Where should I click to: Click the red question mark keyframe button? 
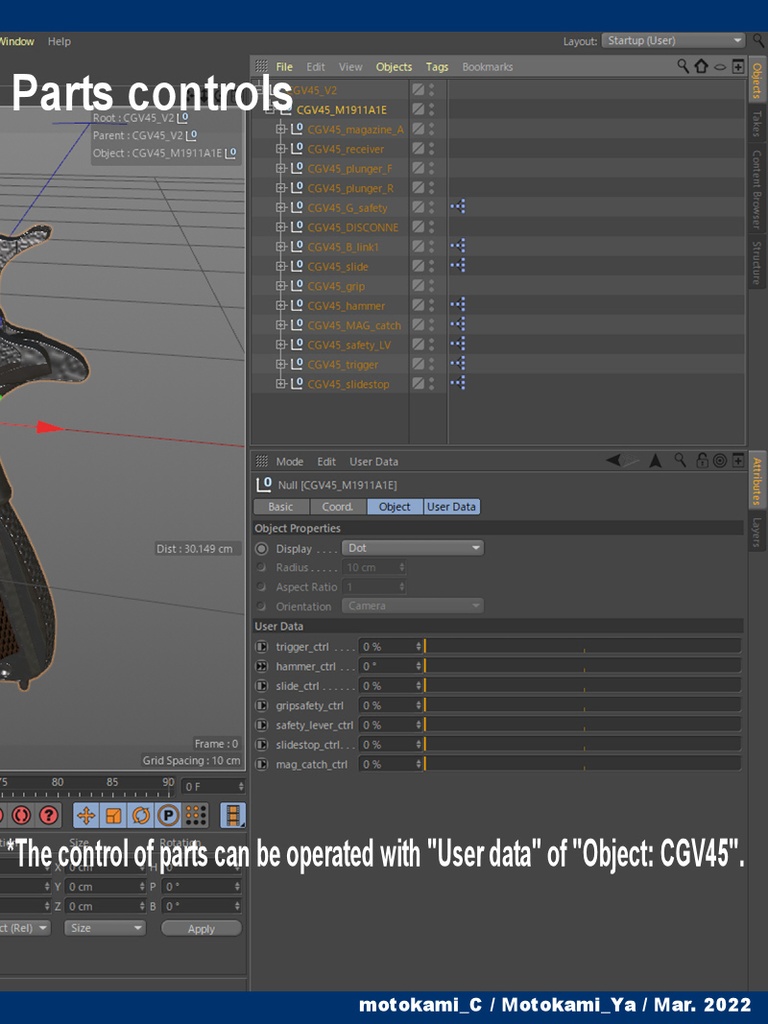(x=48, y=815)
